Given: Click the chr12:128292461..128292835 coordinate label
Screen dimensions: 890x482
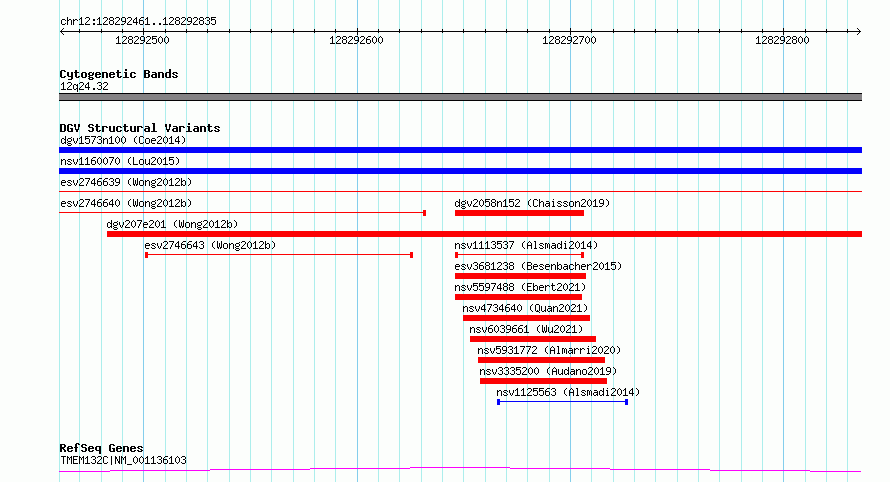Looking at the screenshot, I should (x=138, y=22).
